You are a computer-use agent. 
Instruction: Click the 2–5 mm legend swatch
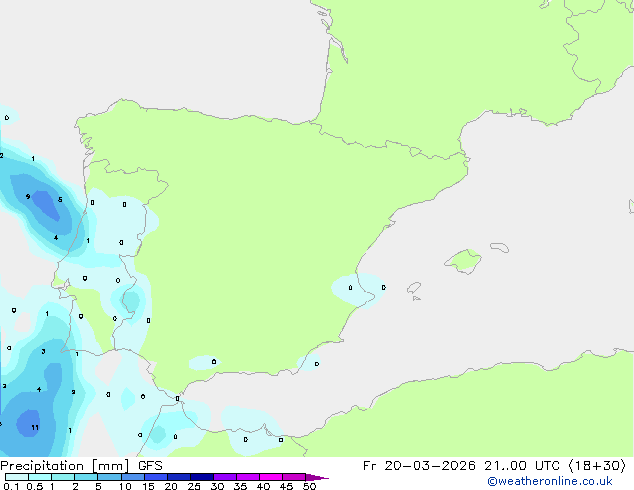coord(86,477)
